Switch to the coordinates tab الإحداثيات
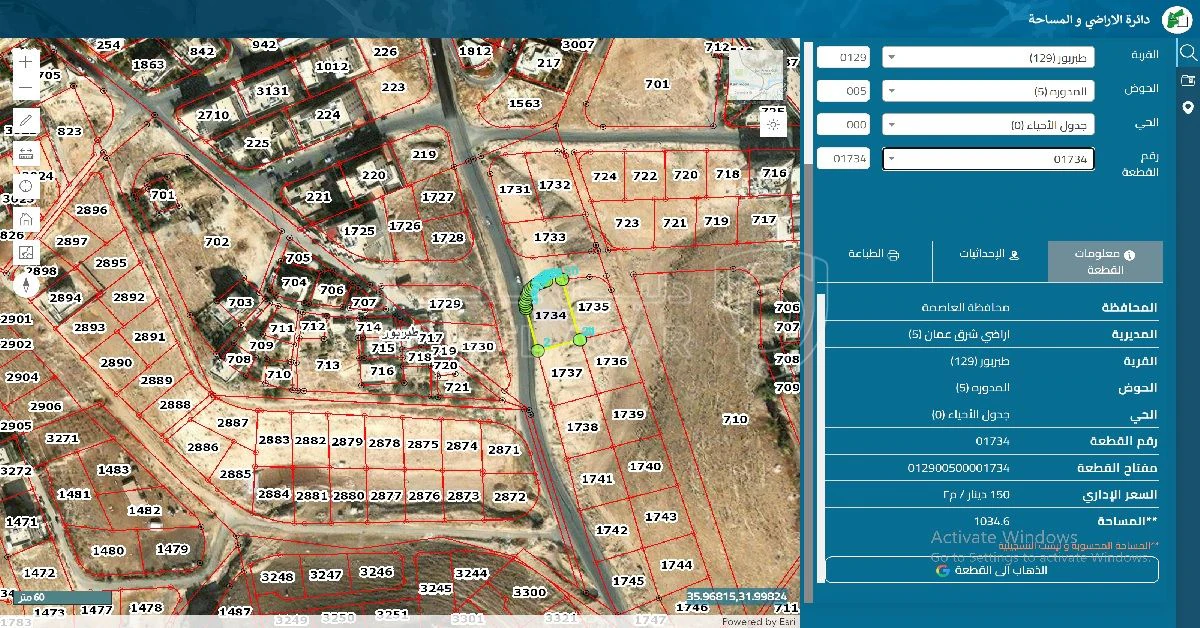The height and width of the screenshot is (628, 1200). [x=990, y=262]
